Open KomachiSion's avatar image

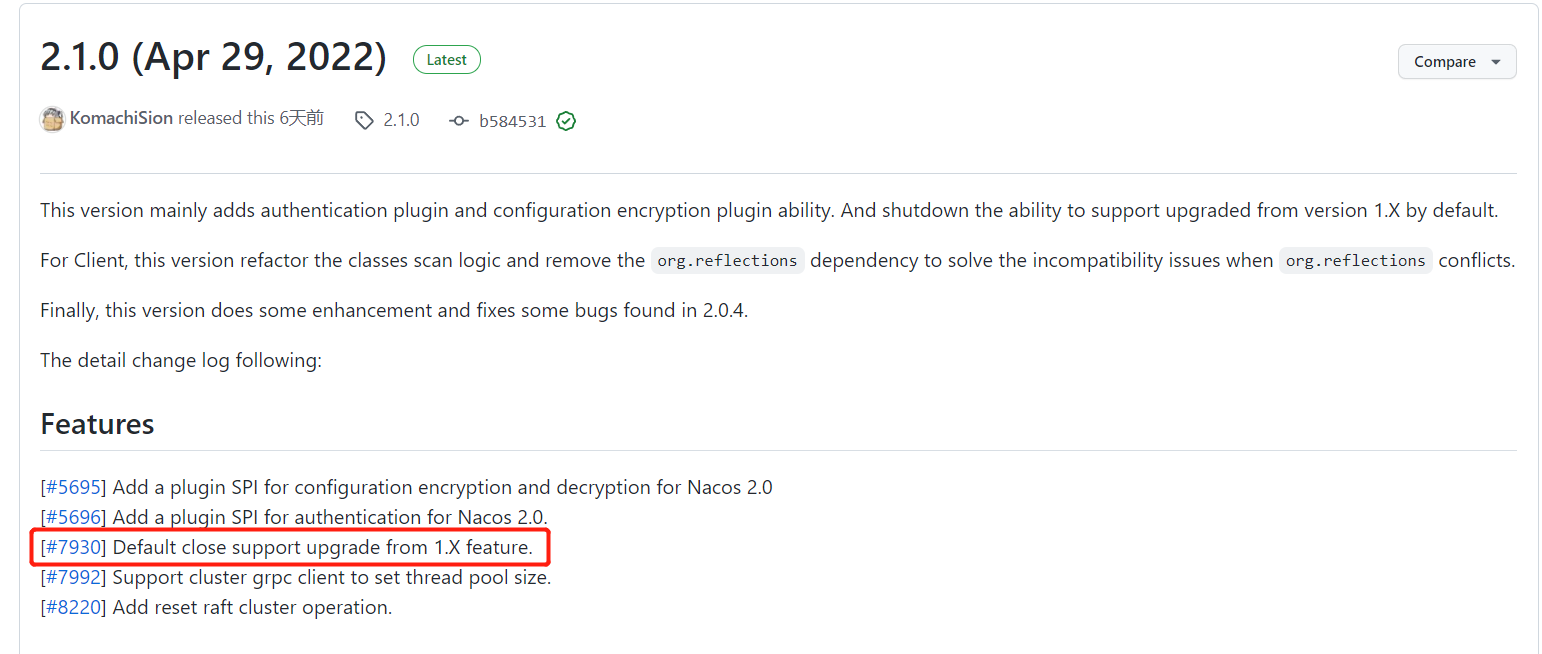52,118
